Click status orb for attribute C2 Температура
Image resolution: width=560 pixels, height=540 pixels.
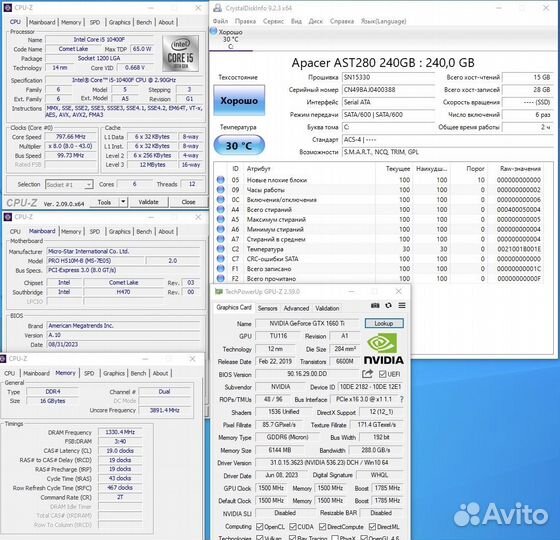(x=220, y=249)
